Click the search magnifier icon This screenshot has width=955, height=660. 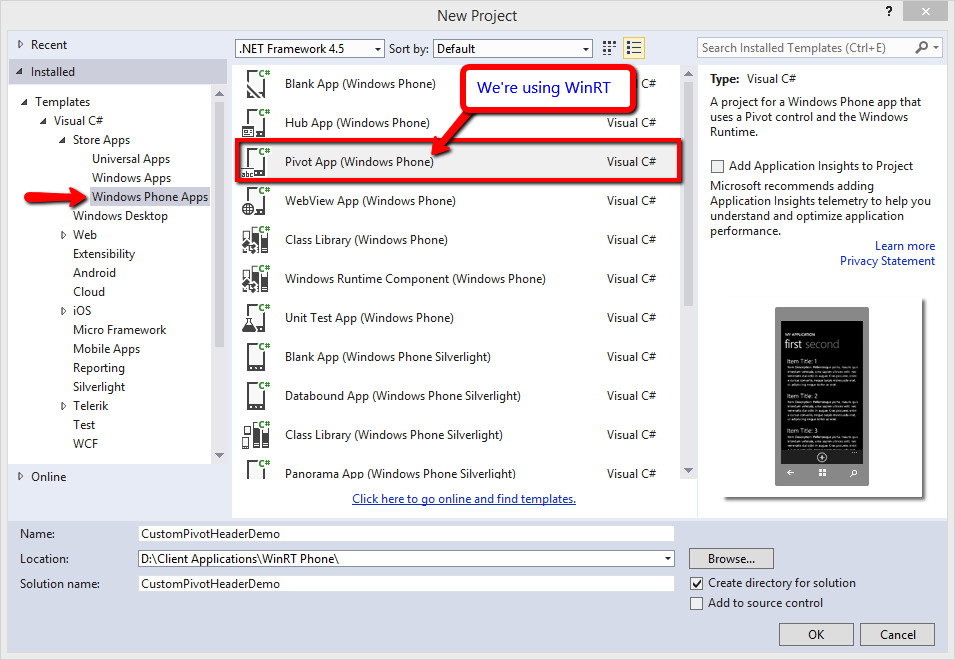tap(922, 48)
